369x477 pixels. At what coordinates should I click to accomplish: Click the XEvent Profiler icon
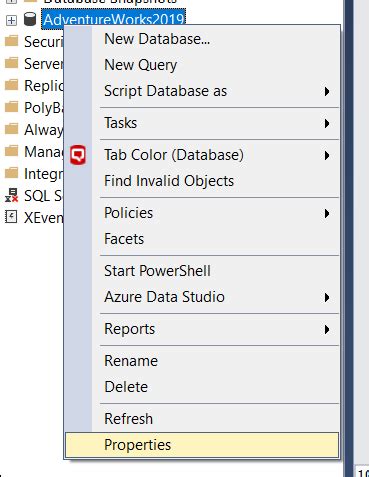coord(11,217)
